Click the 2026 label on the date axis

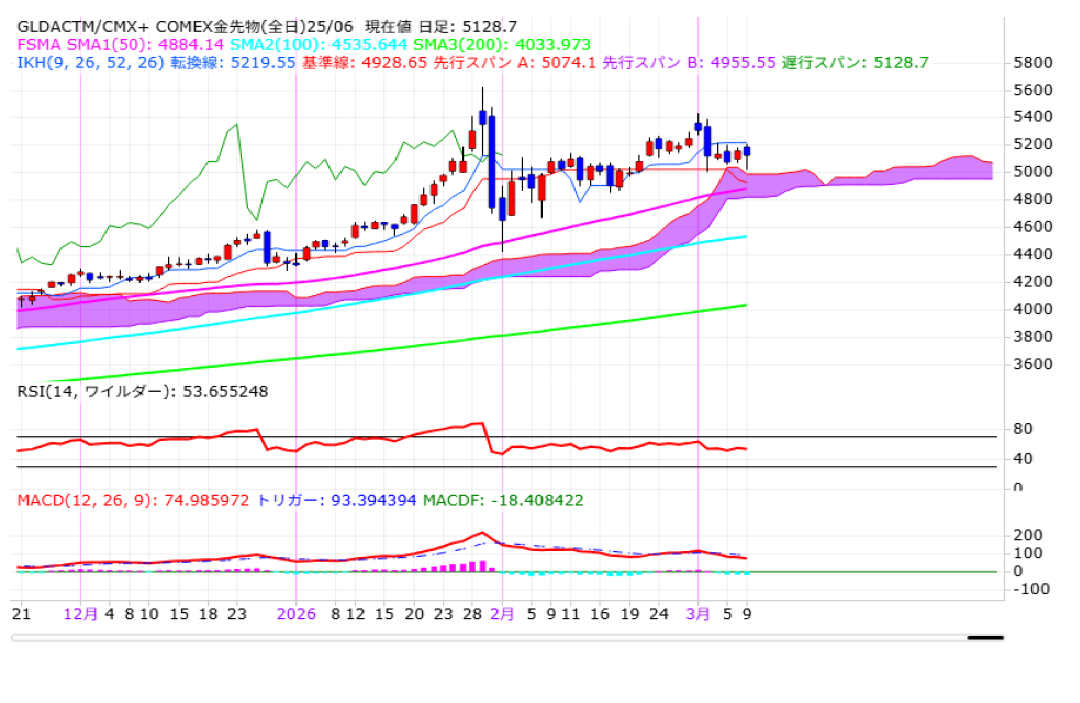297,614
